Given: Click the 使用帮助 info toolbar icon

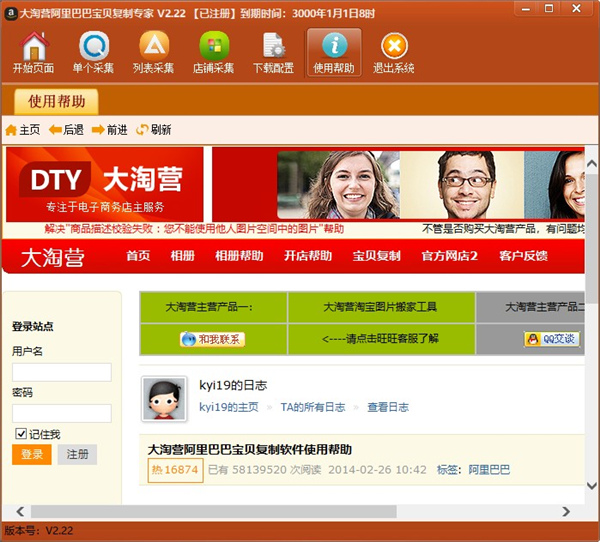Looking at the screenshot, I should click(334, 52).
